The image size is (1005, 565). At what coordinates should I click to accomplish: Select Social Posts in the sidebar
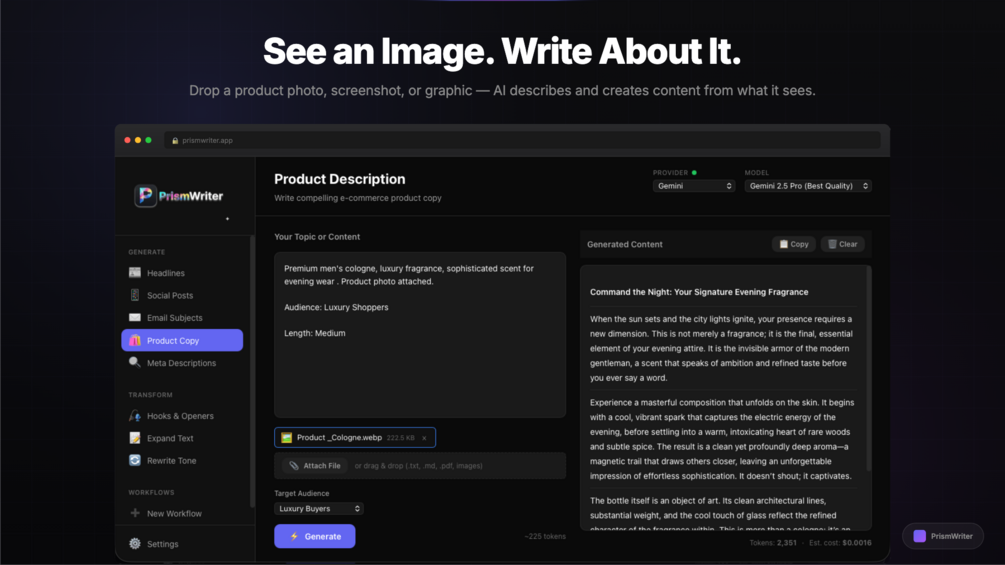[182, 295]
